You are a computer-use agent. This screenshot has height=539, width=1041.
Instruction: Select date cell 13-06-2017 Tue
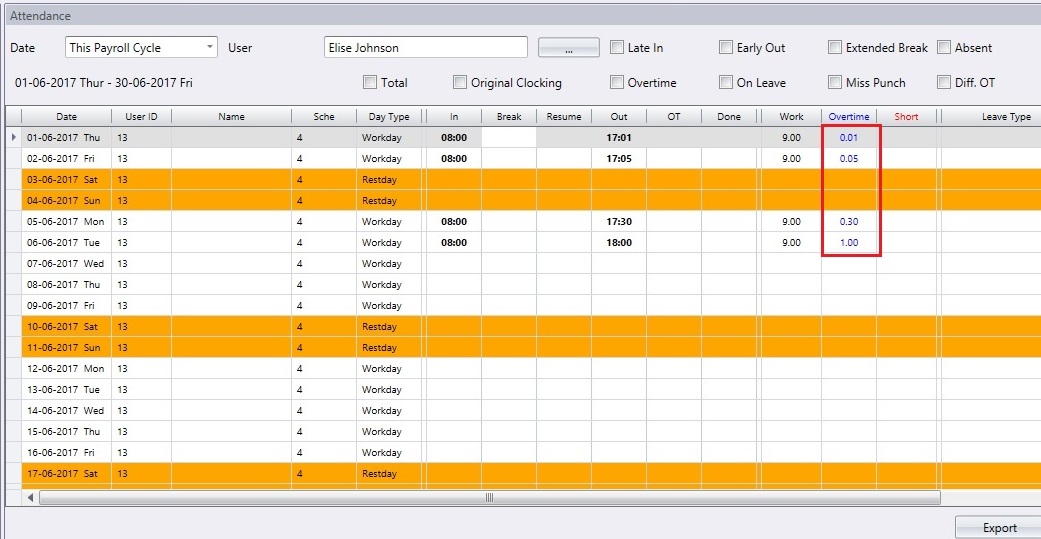(x=66, y=390)
